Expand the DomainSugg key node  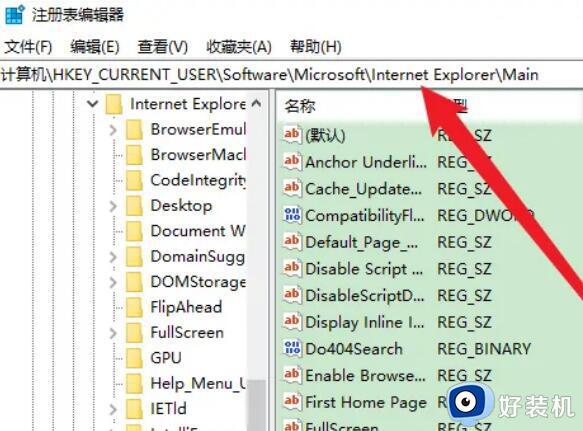[113, 257]
